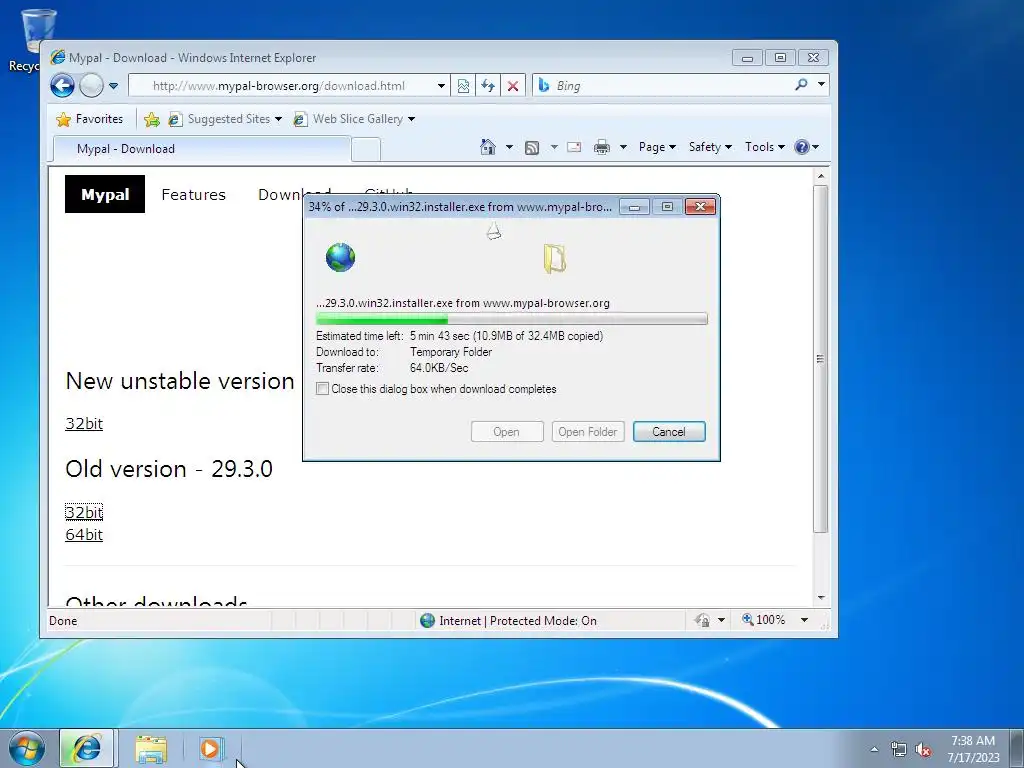
Task: Click the download progress bar
Action: [x=511, y=319]
